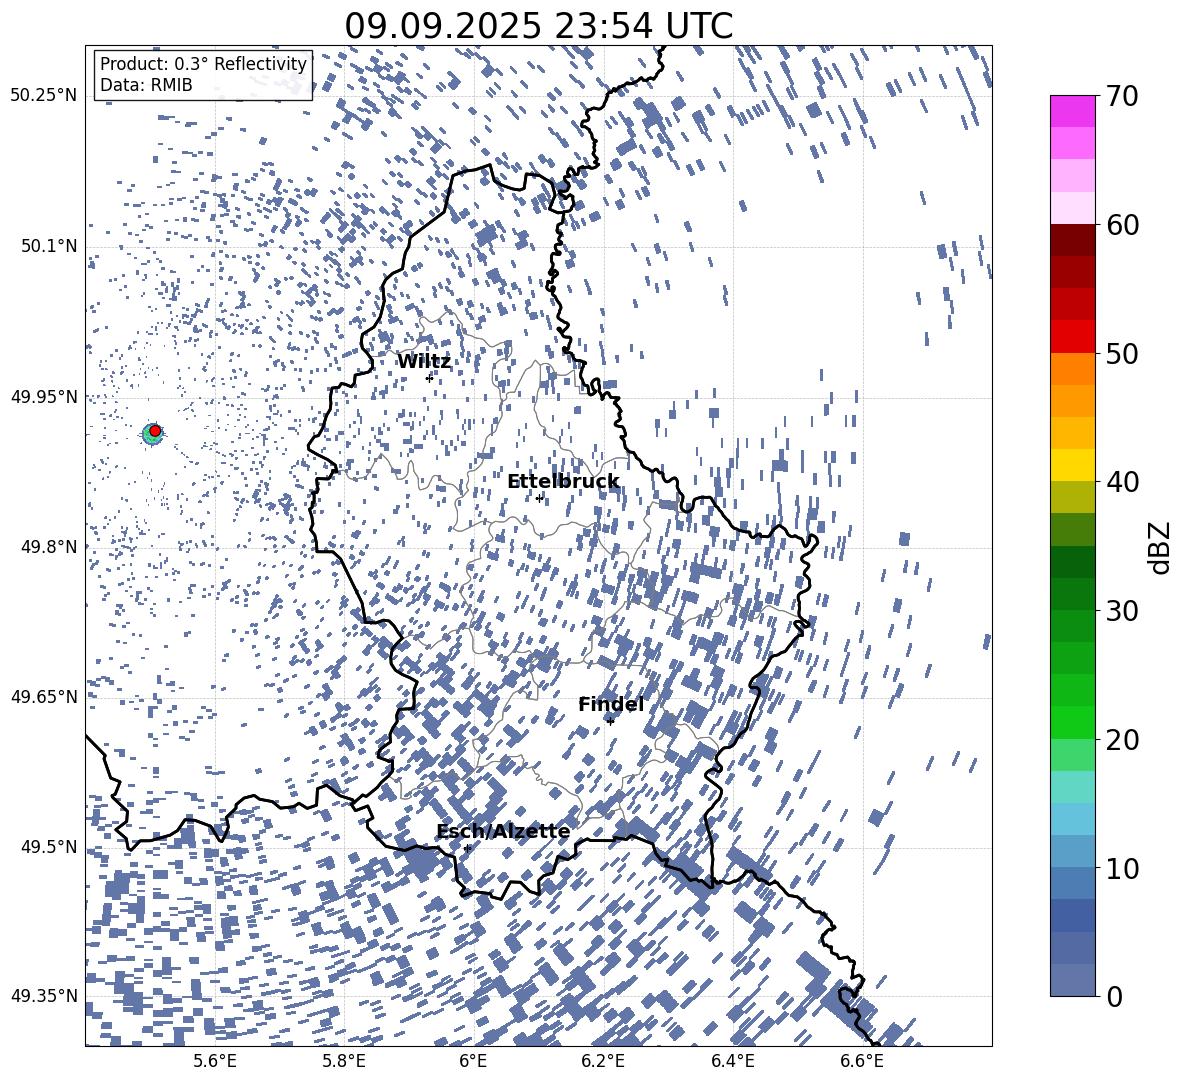Click the 50.25°N latitude label
The width and height of the screenshot is (1184, 1081).
coord(44,96)
